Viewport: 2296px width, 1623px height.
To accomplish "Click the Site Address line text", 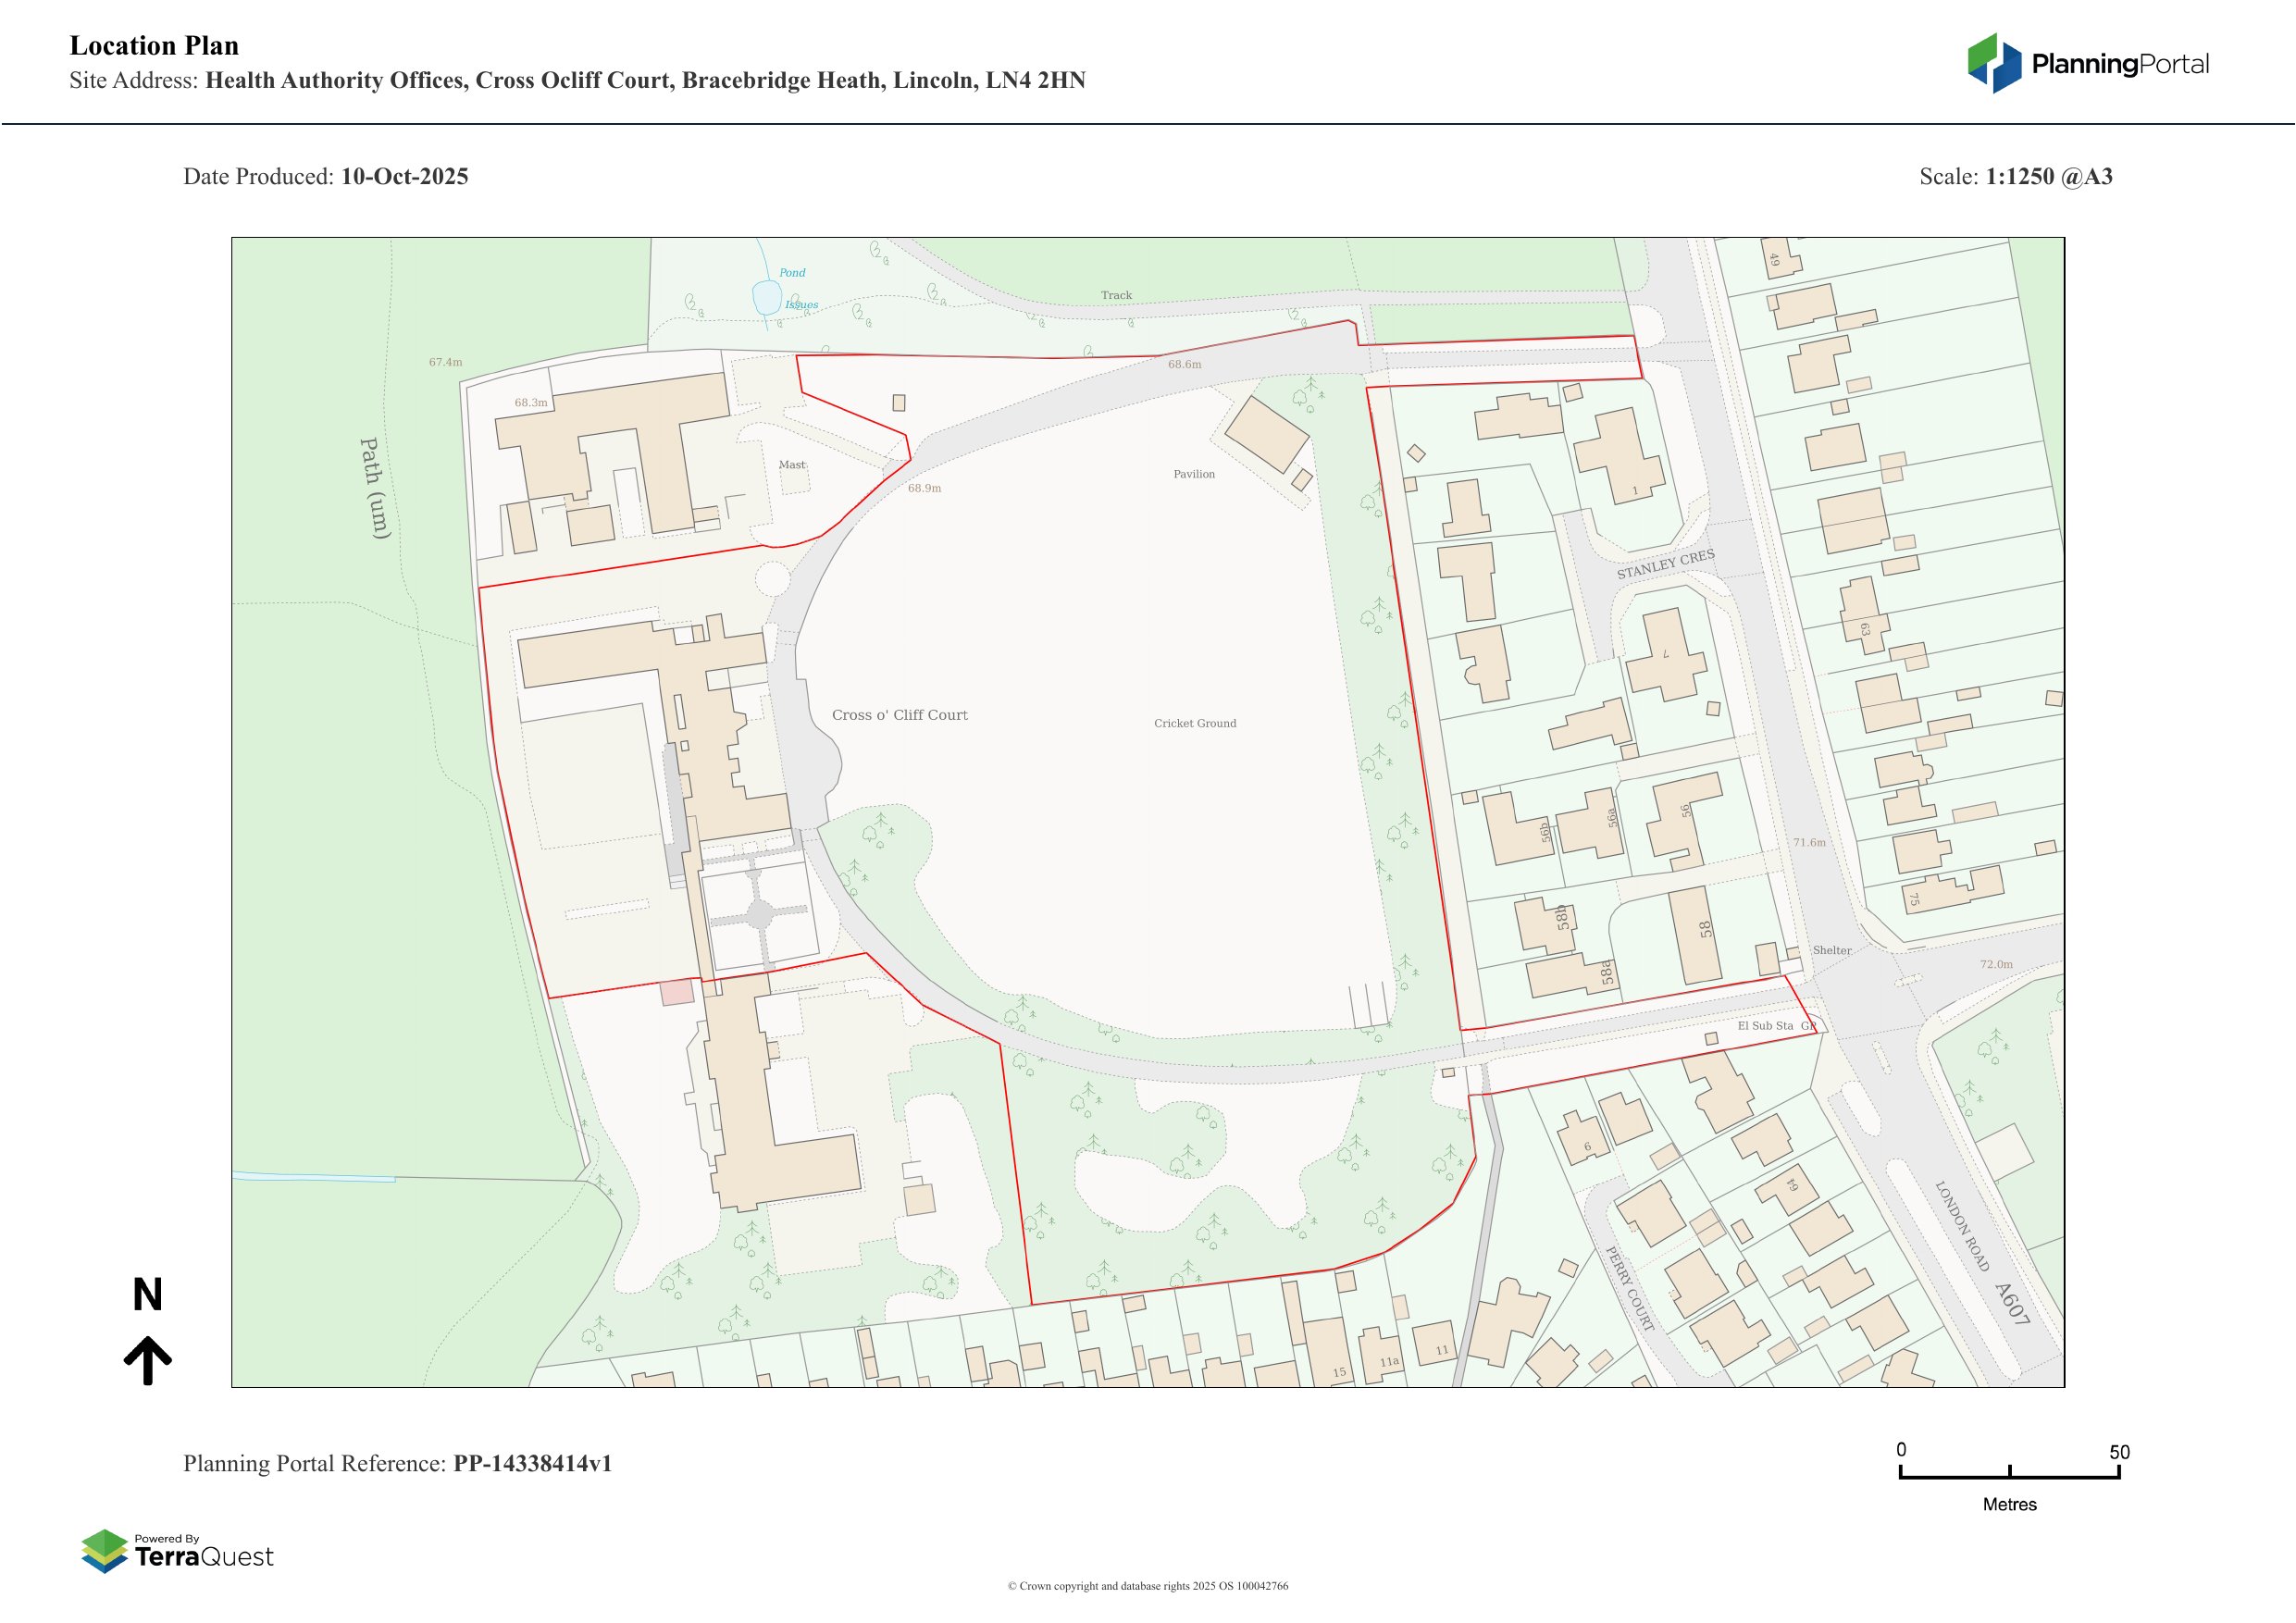I will click(577, 80).
